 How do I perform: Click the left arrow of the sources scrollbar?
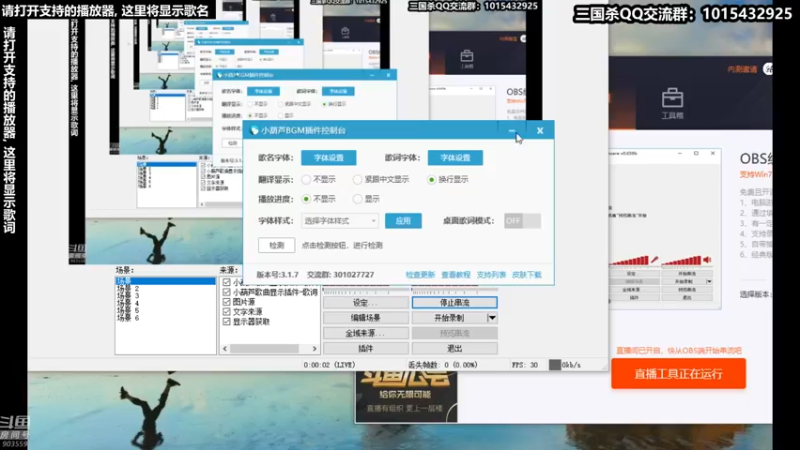(x=225, y=349)
